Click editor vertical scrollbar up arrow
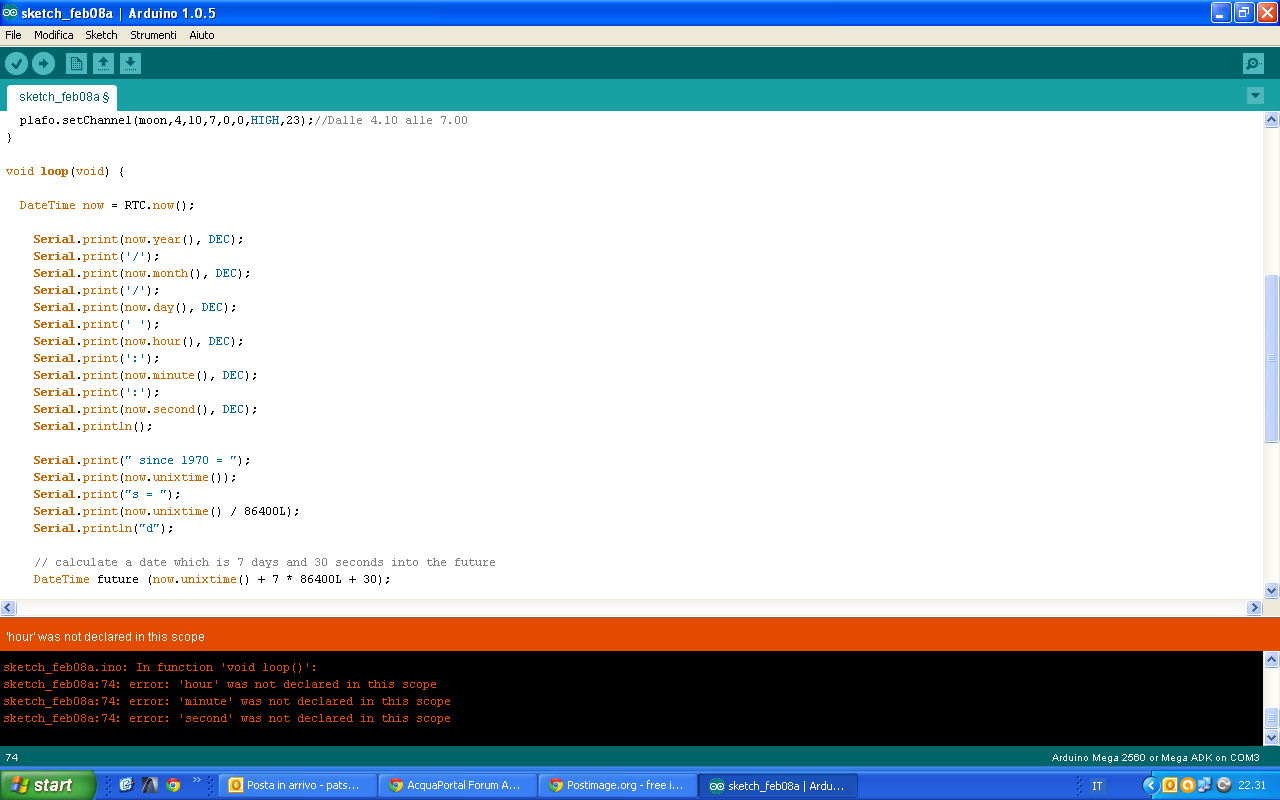Screen dimensions: 1280x800 [x=1272, y=120]
